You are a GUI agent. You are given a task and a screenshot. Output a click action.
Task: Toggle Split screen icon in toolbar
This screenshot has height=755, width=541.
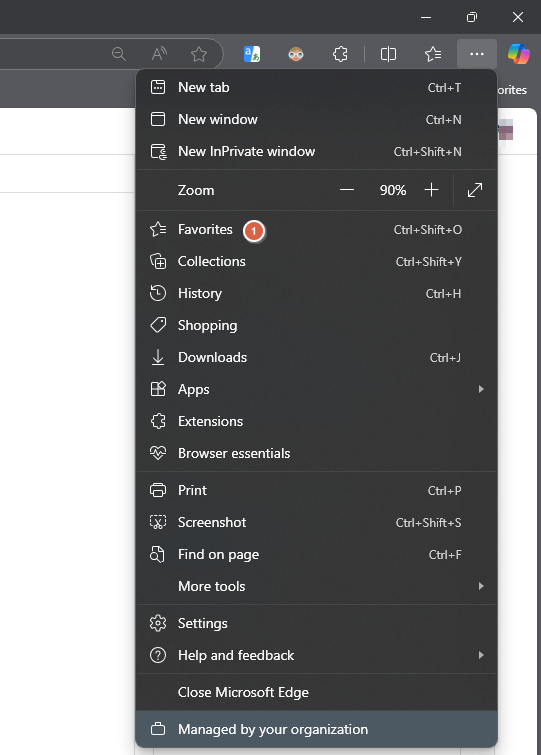388,54
